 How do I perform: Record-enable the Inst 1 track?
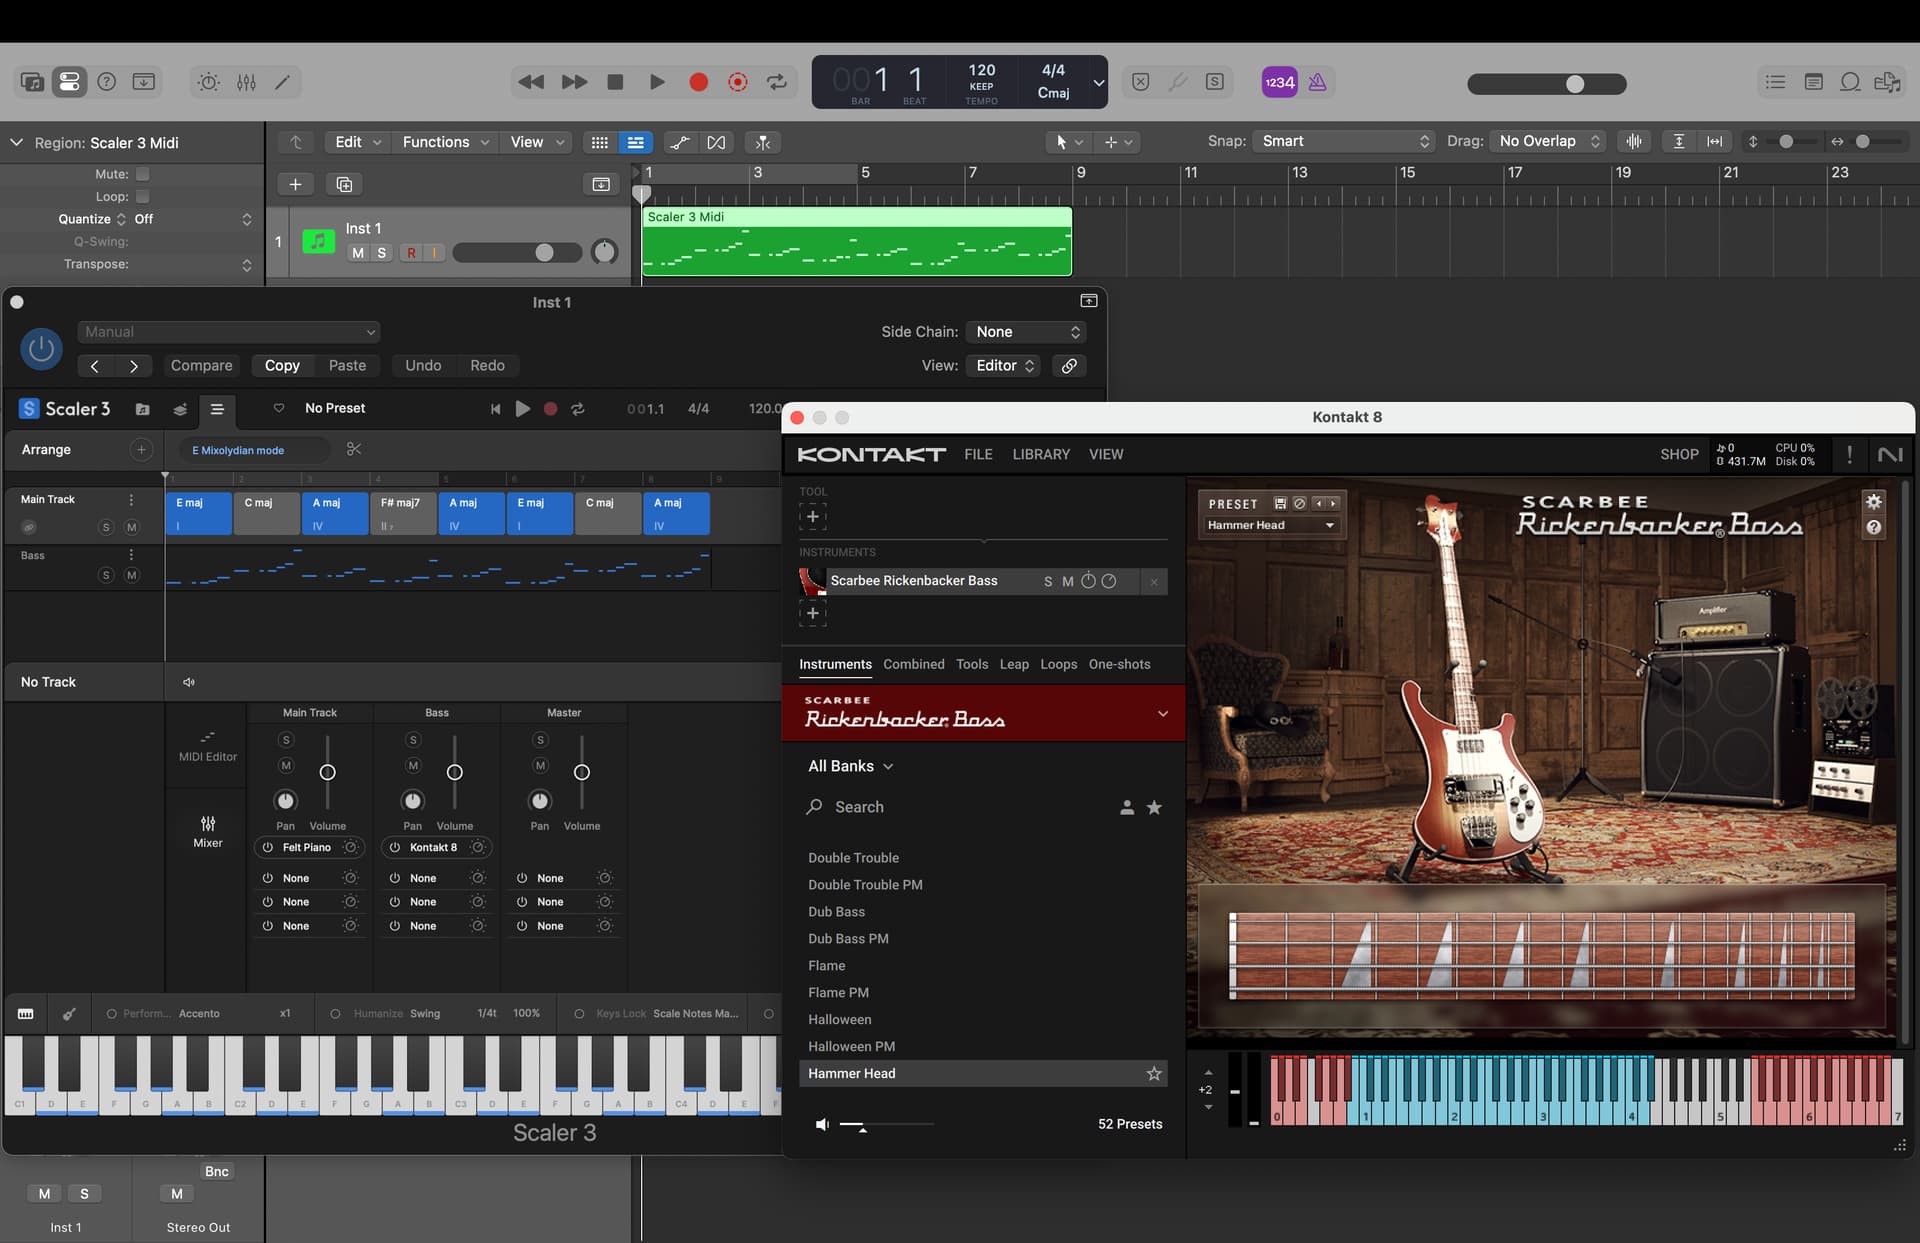[411, 253]
